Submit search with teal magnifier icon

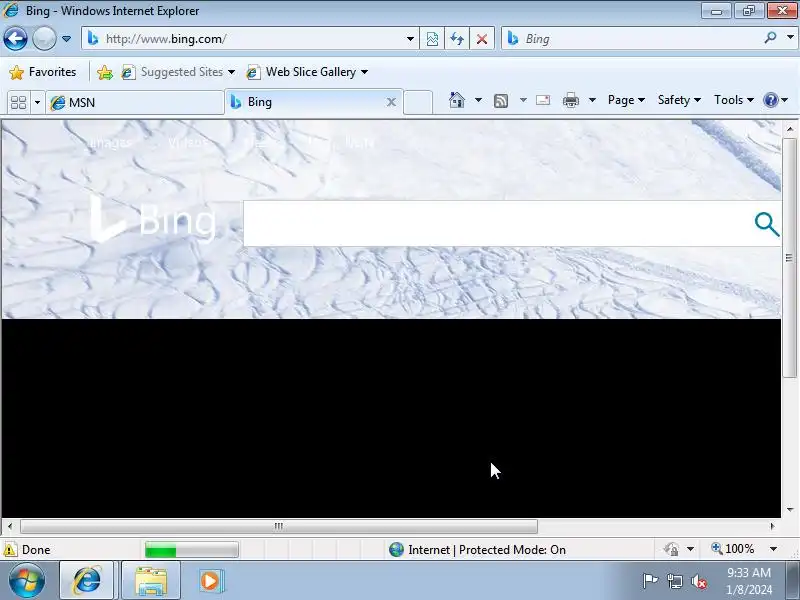pos(766,224)
